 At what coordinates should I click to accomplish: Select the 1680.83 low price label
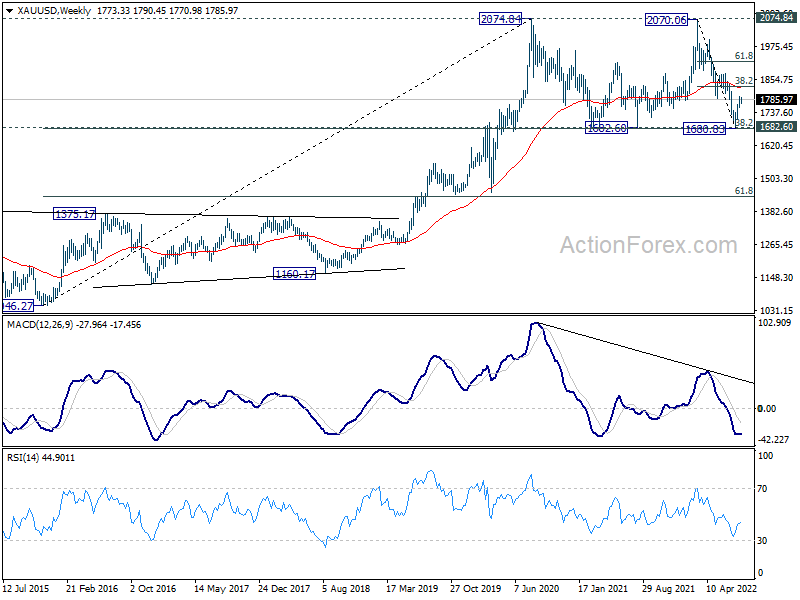click(704, 129)
